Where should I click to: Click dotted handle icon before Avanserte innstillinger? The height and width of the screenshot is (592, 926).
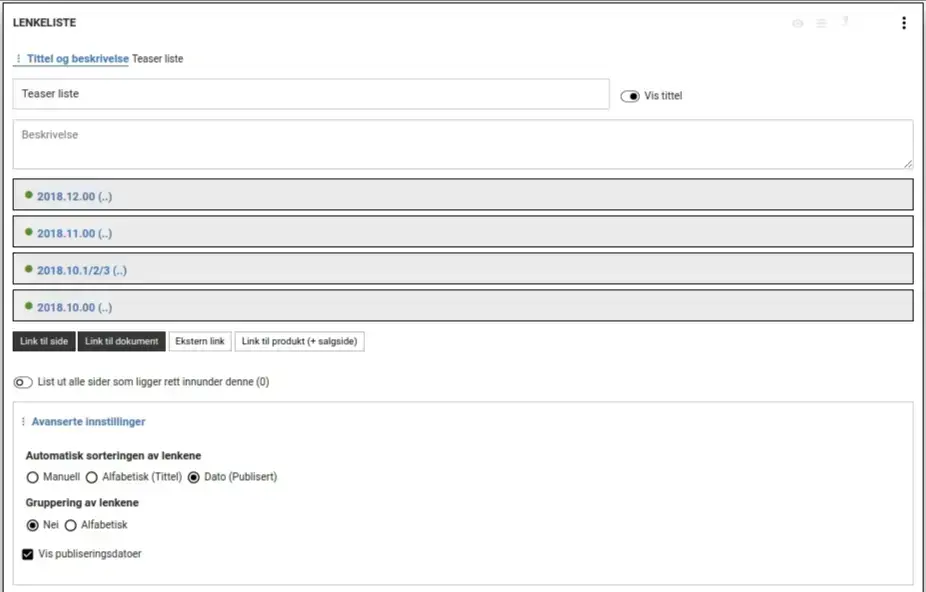23,421
